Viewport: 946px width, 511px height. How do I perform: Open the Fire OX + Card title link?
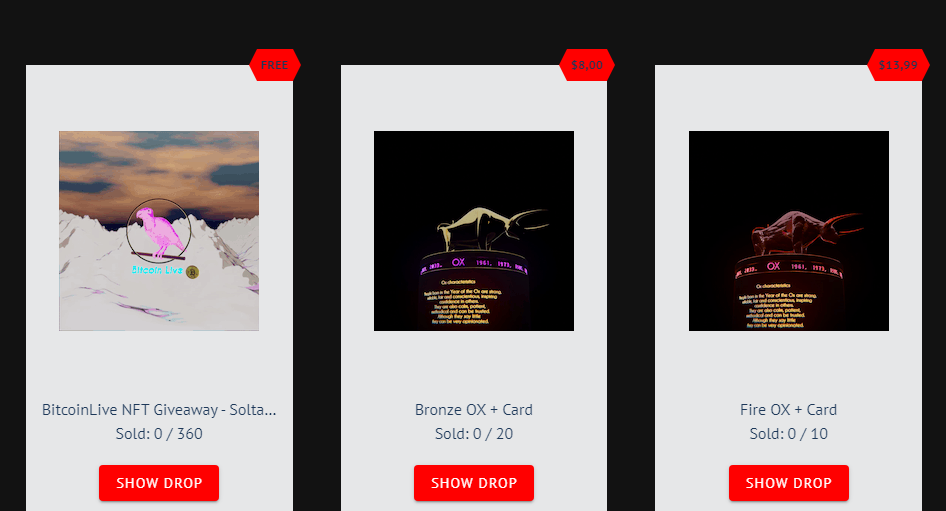pyautogui.click(x=789, y=410)
